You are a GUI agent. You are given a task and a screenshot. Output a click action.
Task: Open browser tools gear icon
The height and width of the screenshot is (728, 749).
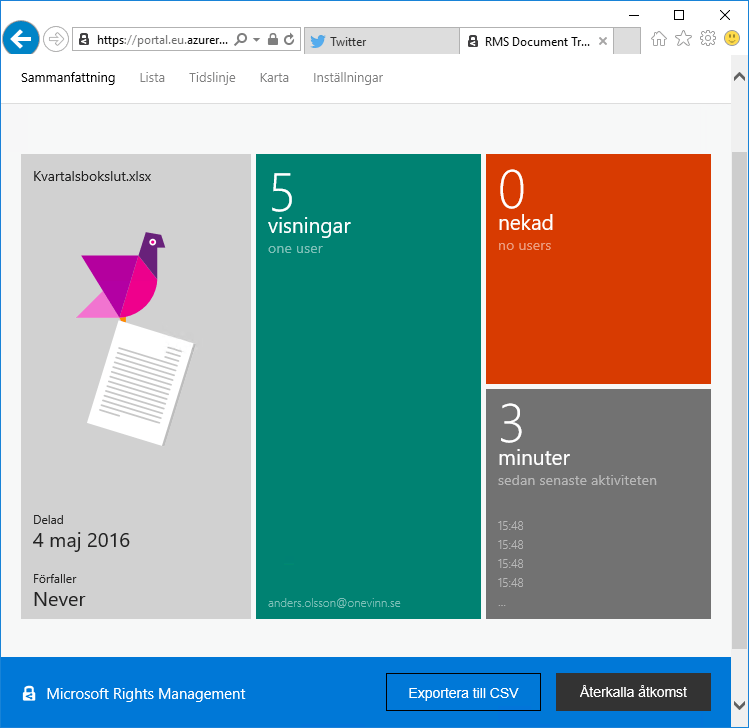(708, 39)
